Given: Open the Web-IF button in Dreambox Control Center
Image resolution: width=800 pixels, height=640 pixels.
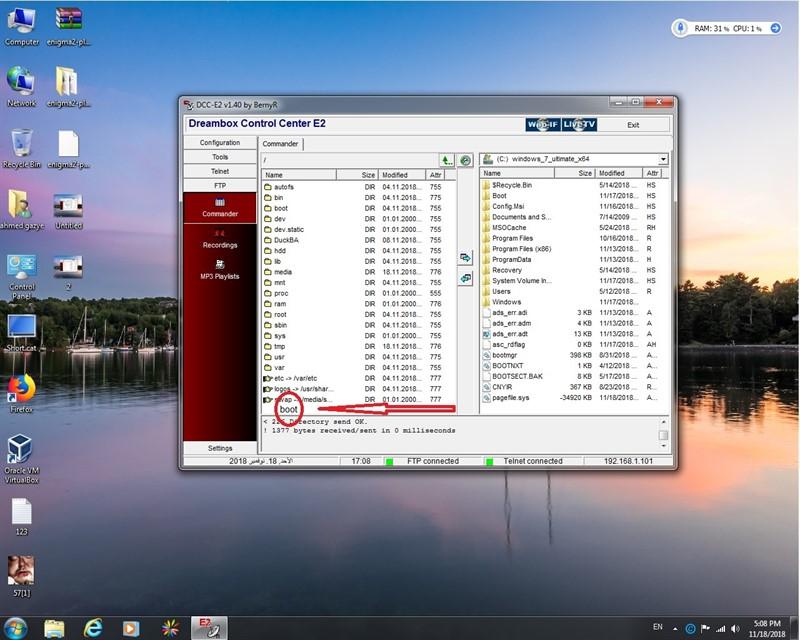Looking at the screenshot, I should click(543, 125).
